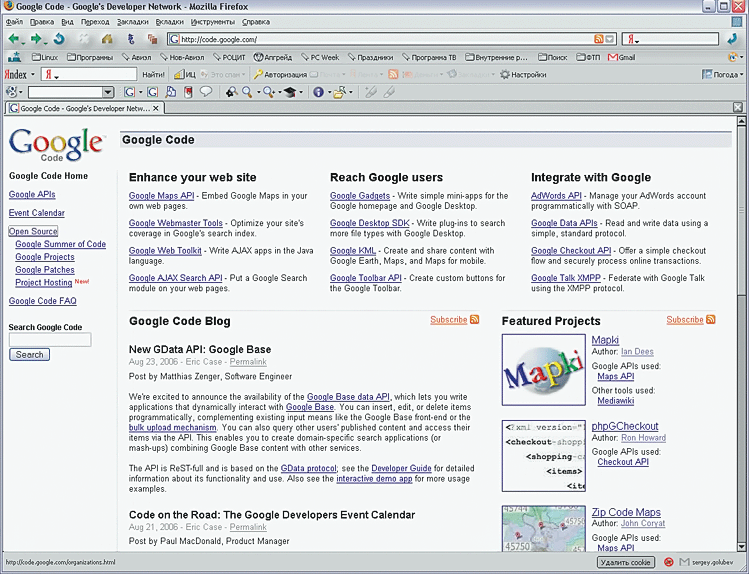This screenshot has height=574, width=749.
Task: Click the folder with magnifier icon
Action: point(339,92)
